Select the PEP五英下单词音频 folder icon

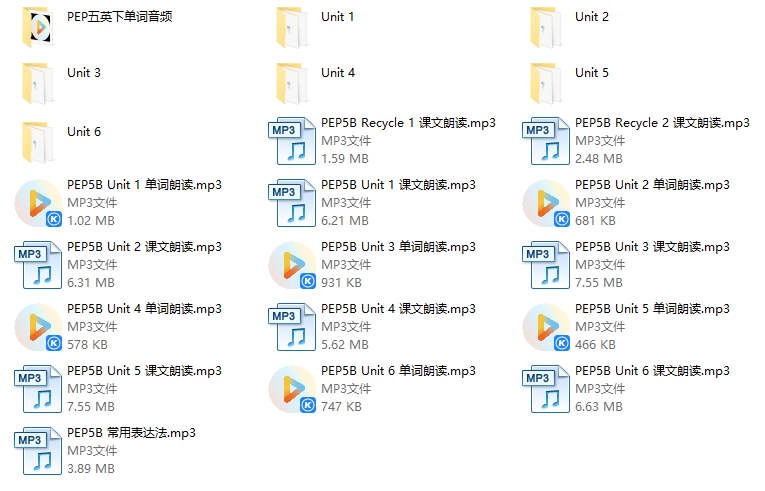click(38, 27)
